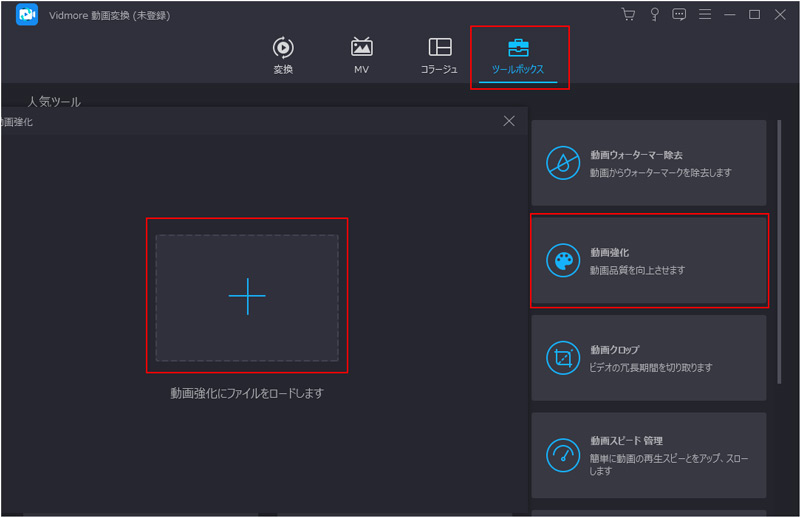Click the tool list vertical scrollbar
The height and width of the screenshot is (517, 800).
[x=779, y=252]
